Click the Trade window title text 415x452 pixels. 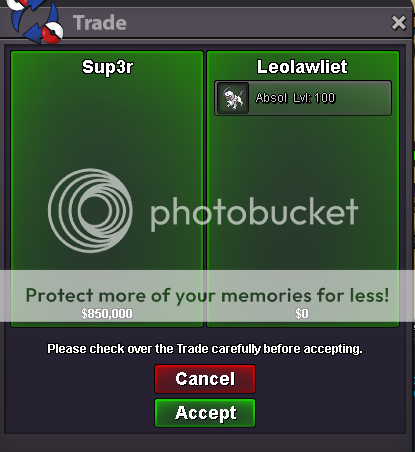point(100,23)
